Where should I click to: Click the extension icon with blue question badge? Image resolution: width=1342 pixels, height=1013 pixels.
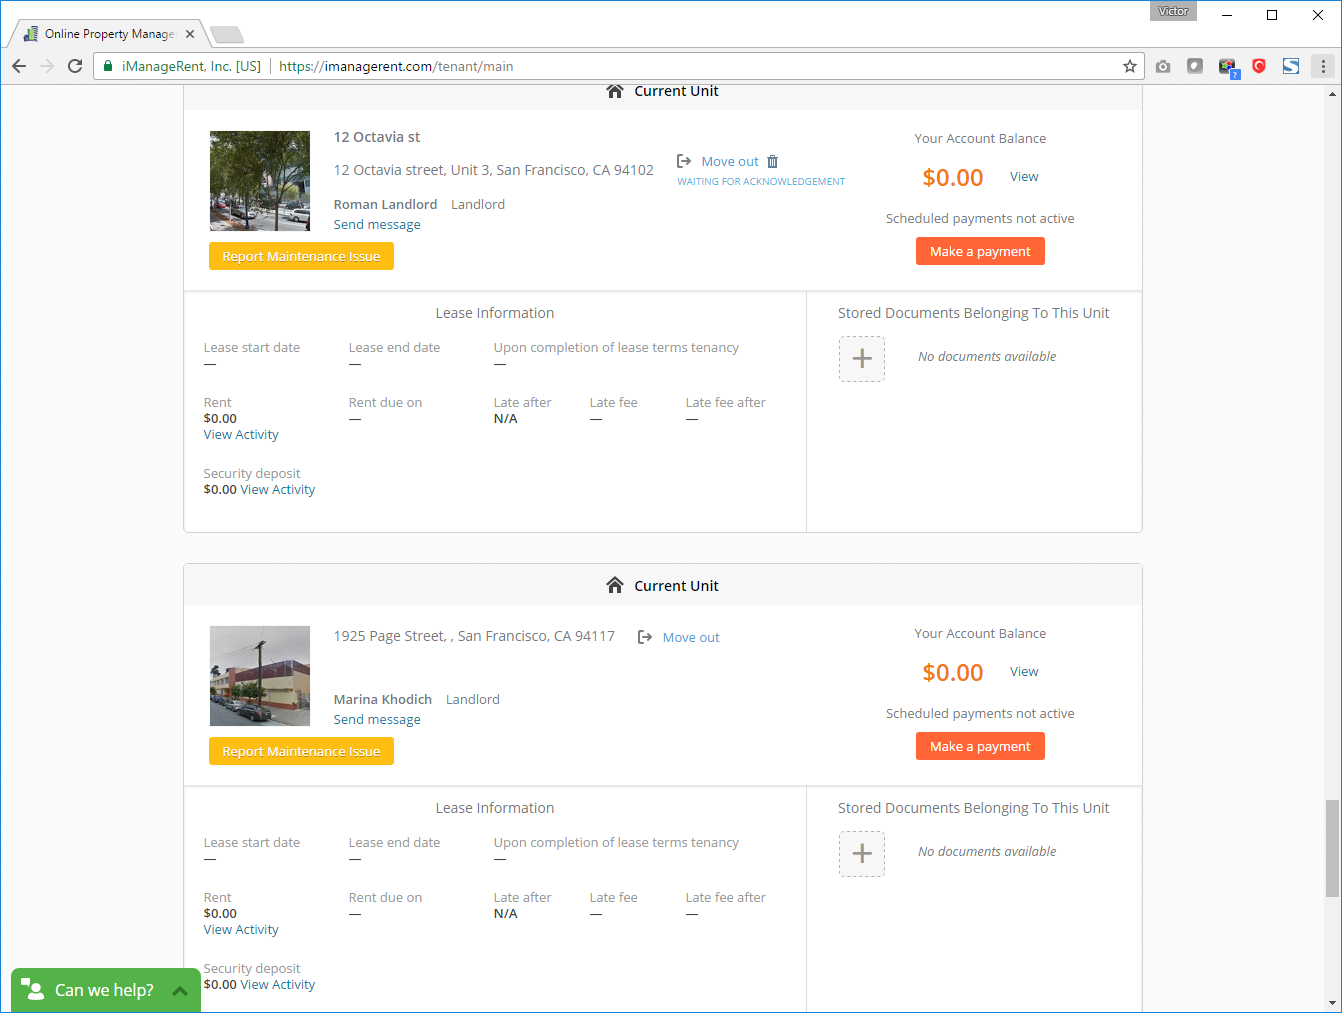pos(1228,66)
